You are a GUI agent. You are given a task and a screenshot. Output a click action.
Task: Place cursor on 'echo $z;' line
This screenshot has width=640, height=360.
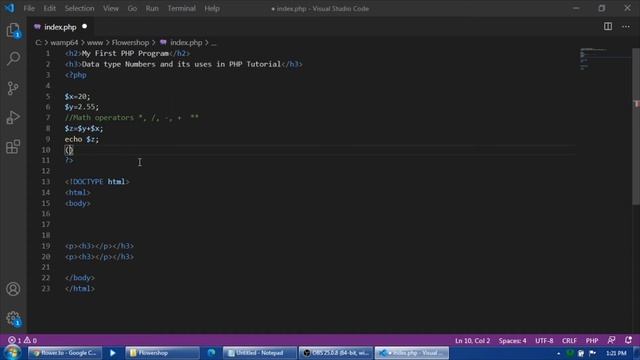pos(82,139)
